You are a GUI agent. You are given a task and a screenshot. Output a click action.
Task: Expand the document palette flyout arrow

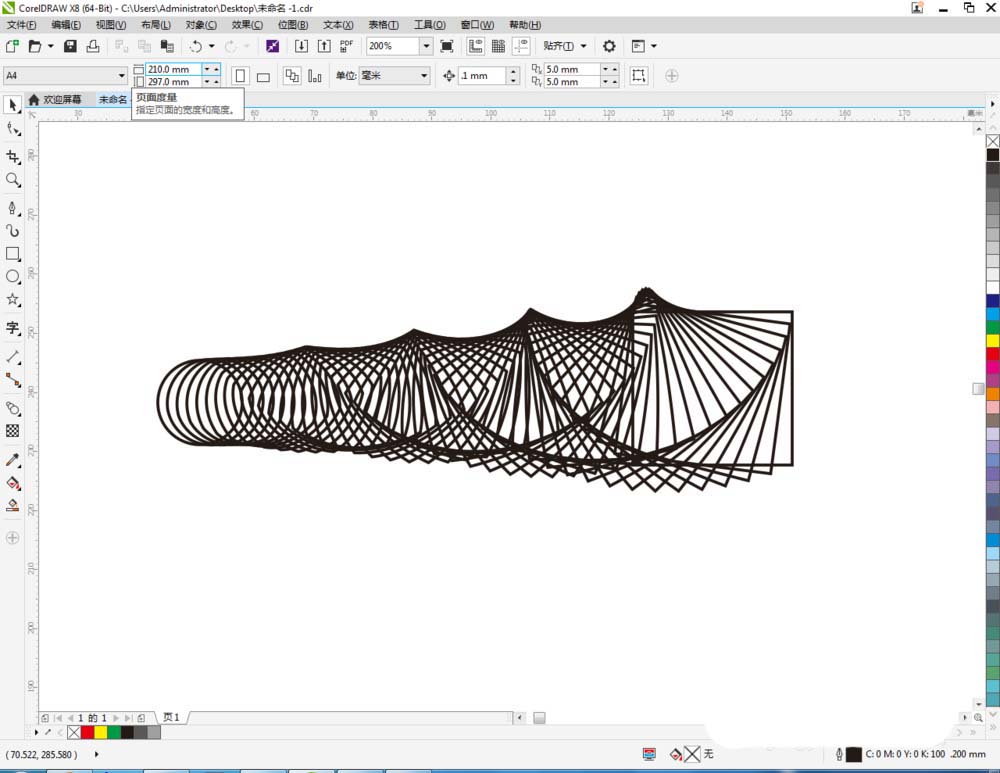click(36, 732)
